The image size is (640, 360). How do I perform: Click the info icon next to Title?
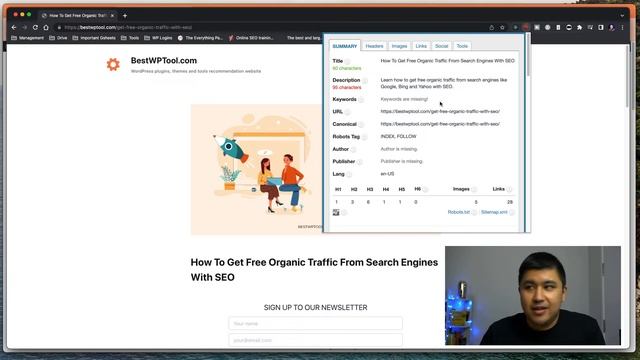(x=347, y=61)
